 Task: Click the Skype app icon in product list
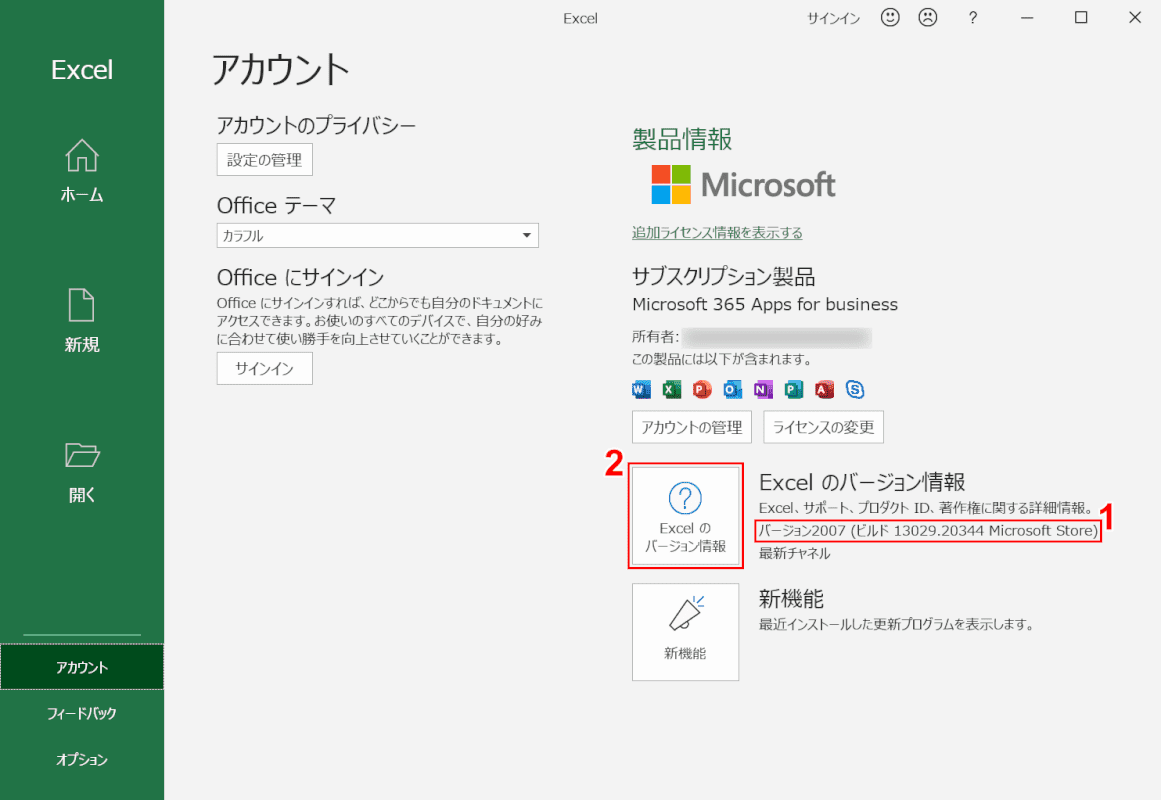tap(854, 389)
